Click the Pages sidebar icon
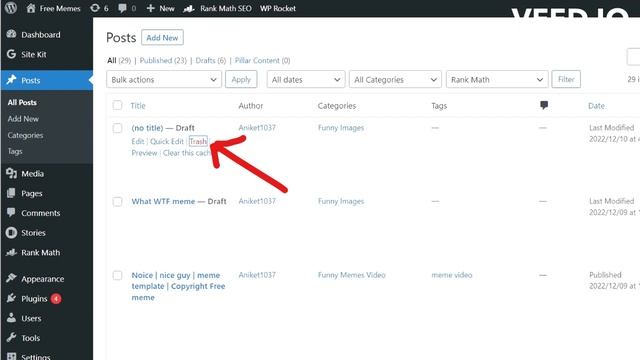The image size is (640, 360). 11,193
